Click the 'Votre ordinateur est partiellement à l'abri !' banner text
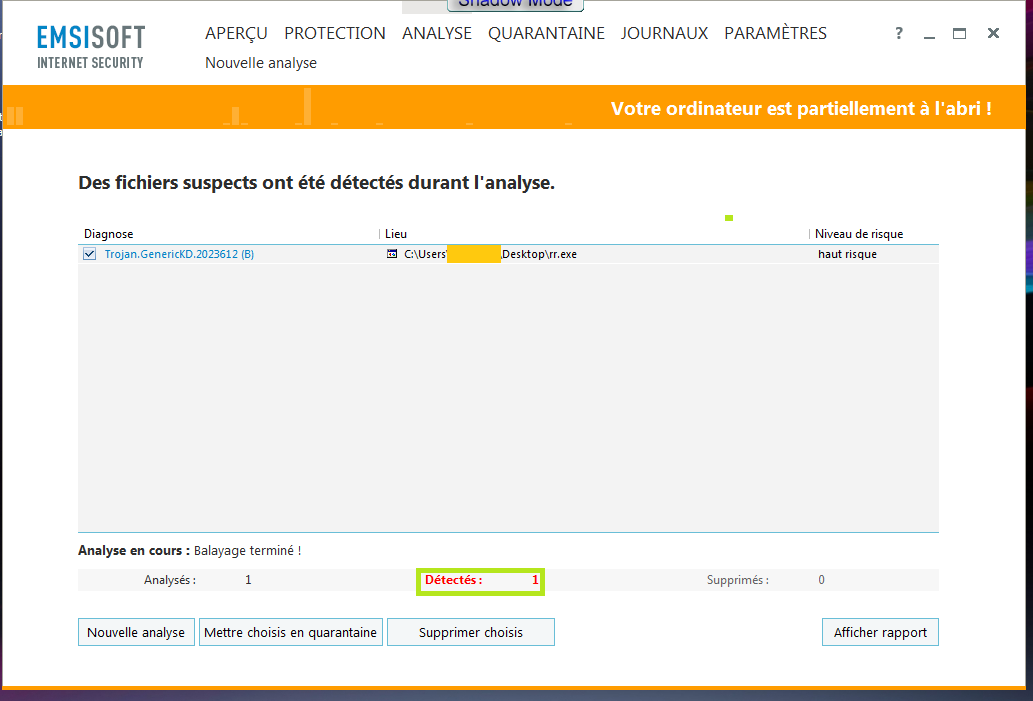 point(801,108)
